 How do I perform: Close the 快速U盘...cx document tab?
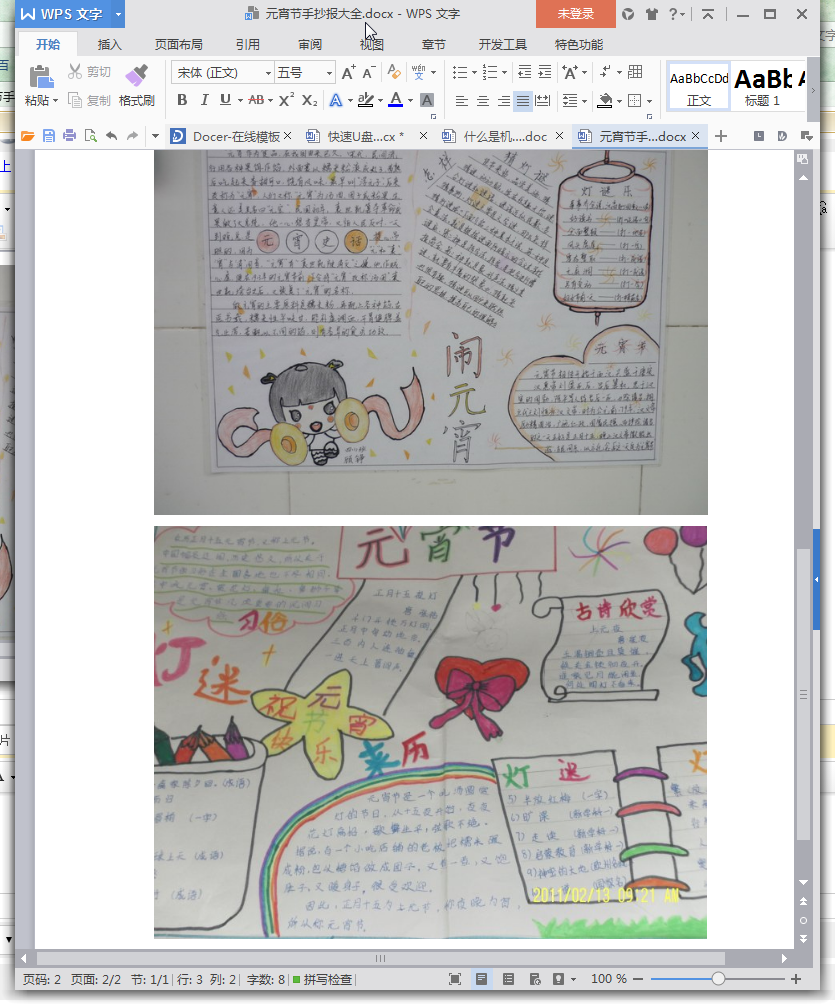423,136
